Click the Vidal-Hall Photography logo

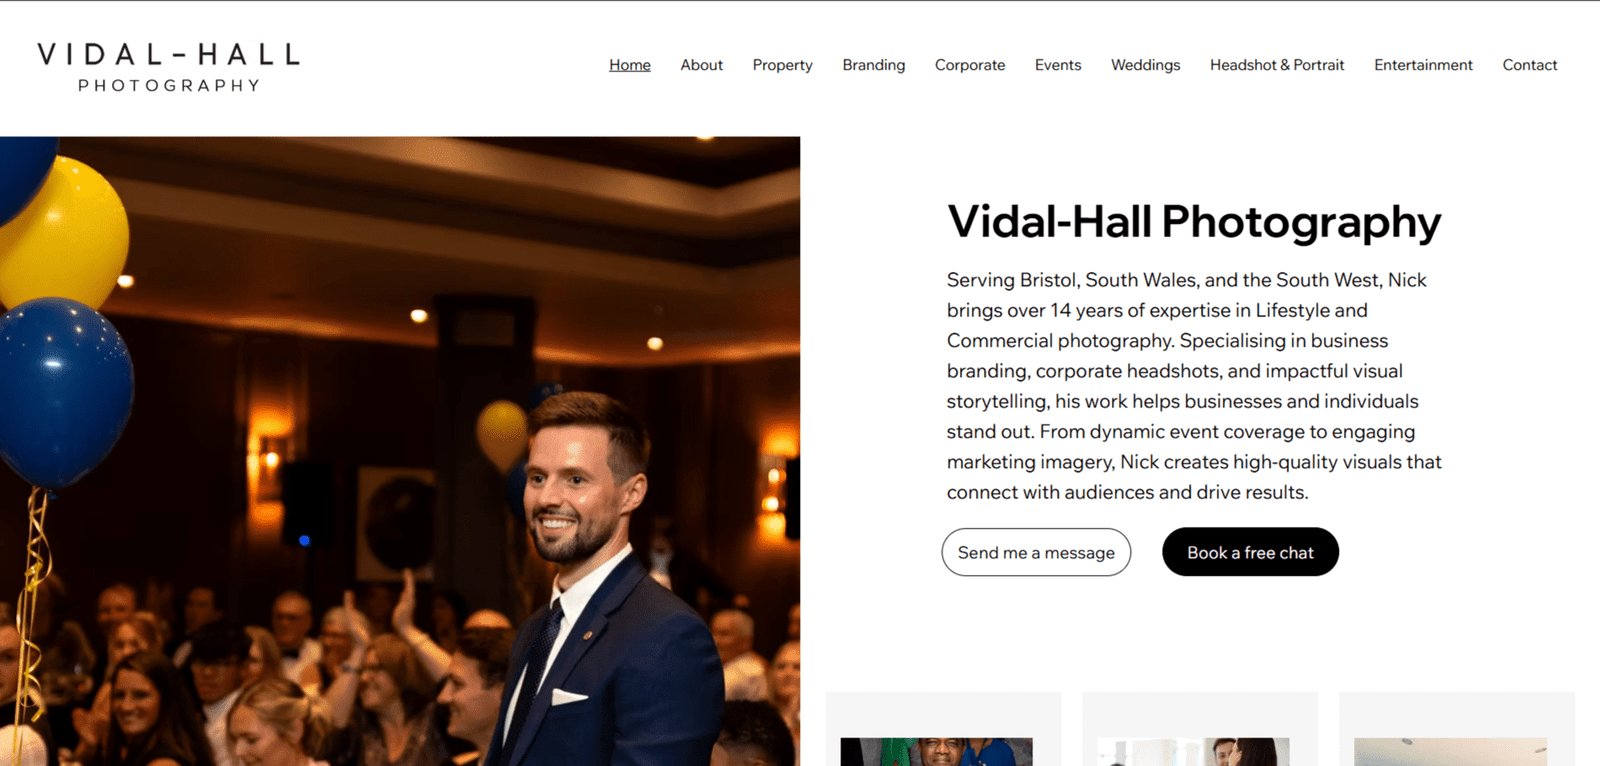point(168,67)
